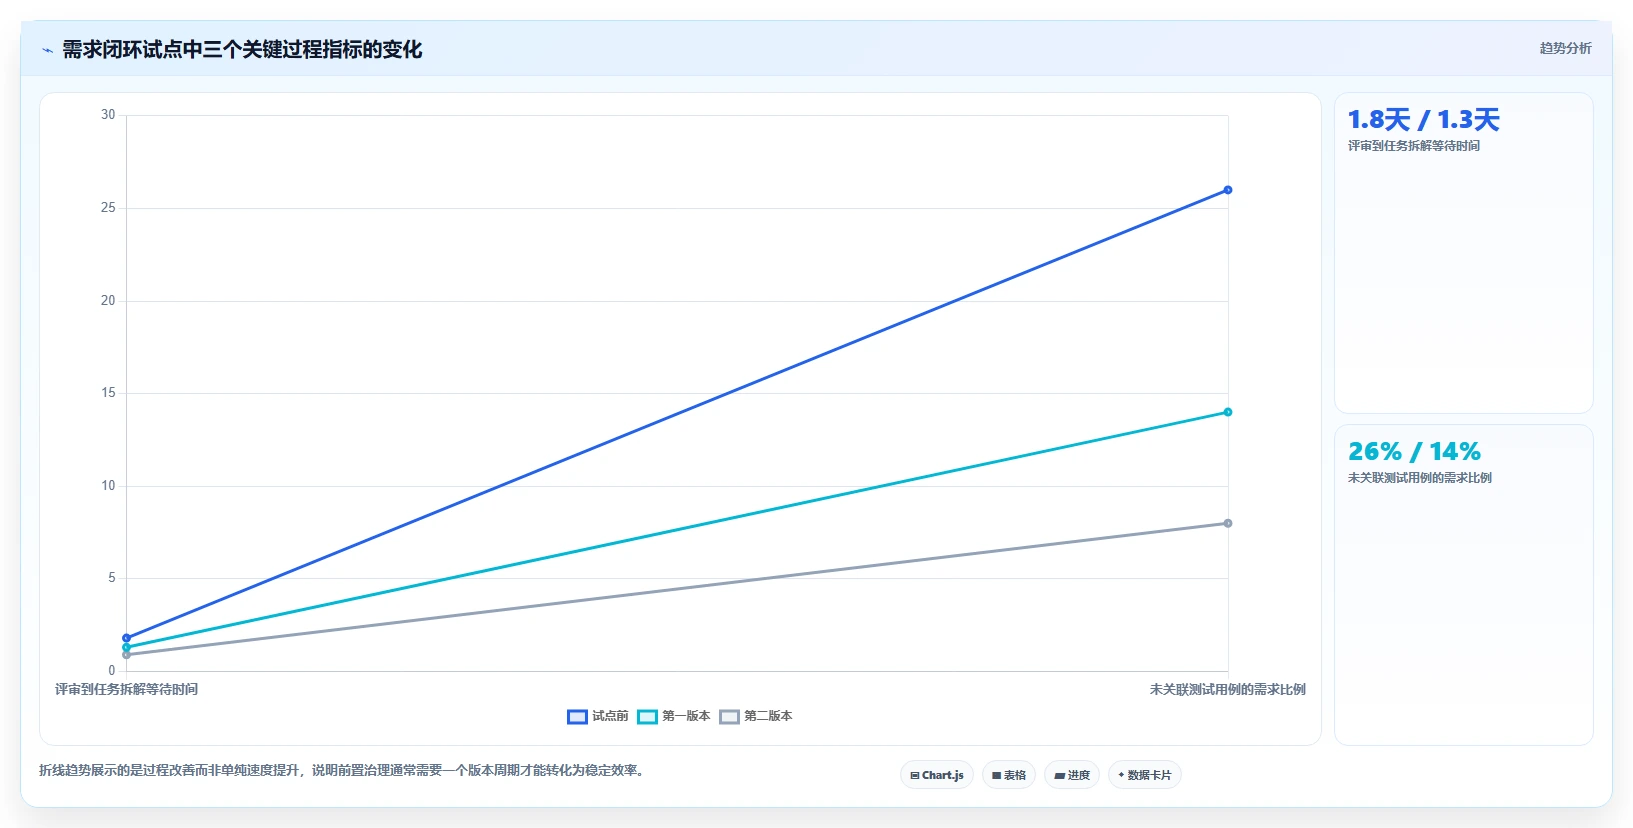1633x828 pixels.
Task: Click the 26% / 14% stat value
Action: (x=1414, y=452)
